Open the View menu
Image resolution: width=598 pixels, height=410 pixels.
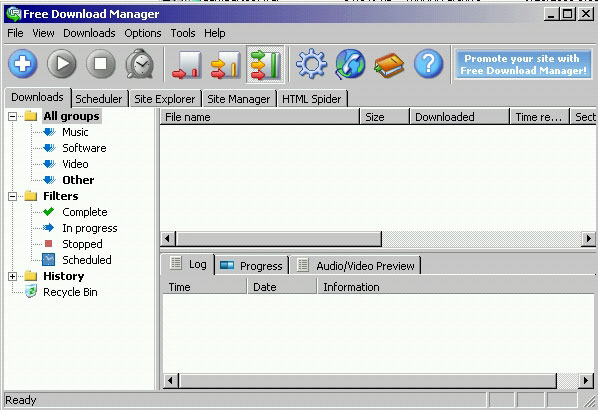click(43, 33)
